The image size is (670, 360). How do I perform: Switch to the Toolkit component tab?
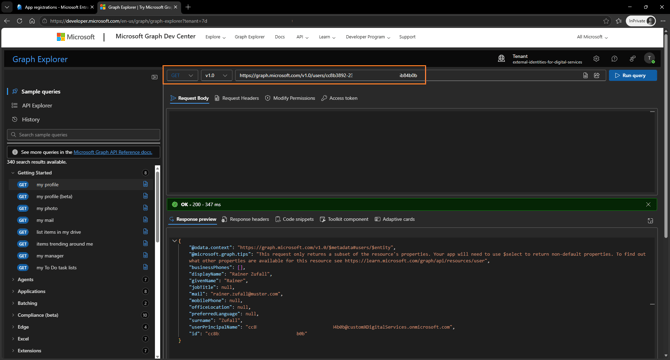344,220
